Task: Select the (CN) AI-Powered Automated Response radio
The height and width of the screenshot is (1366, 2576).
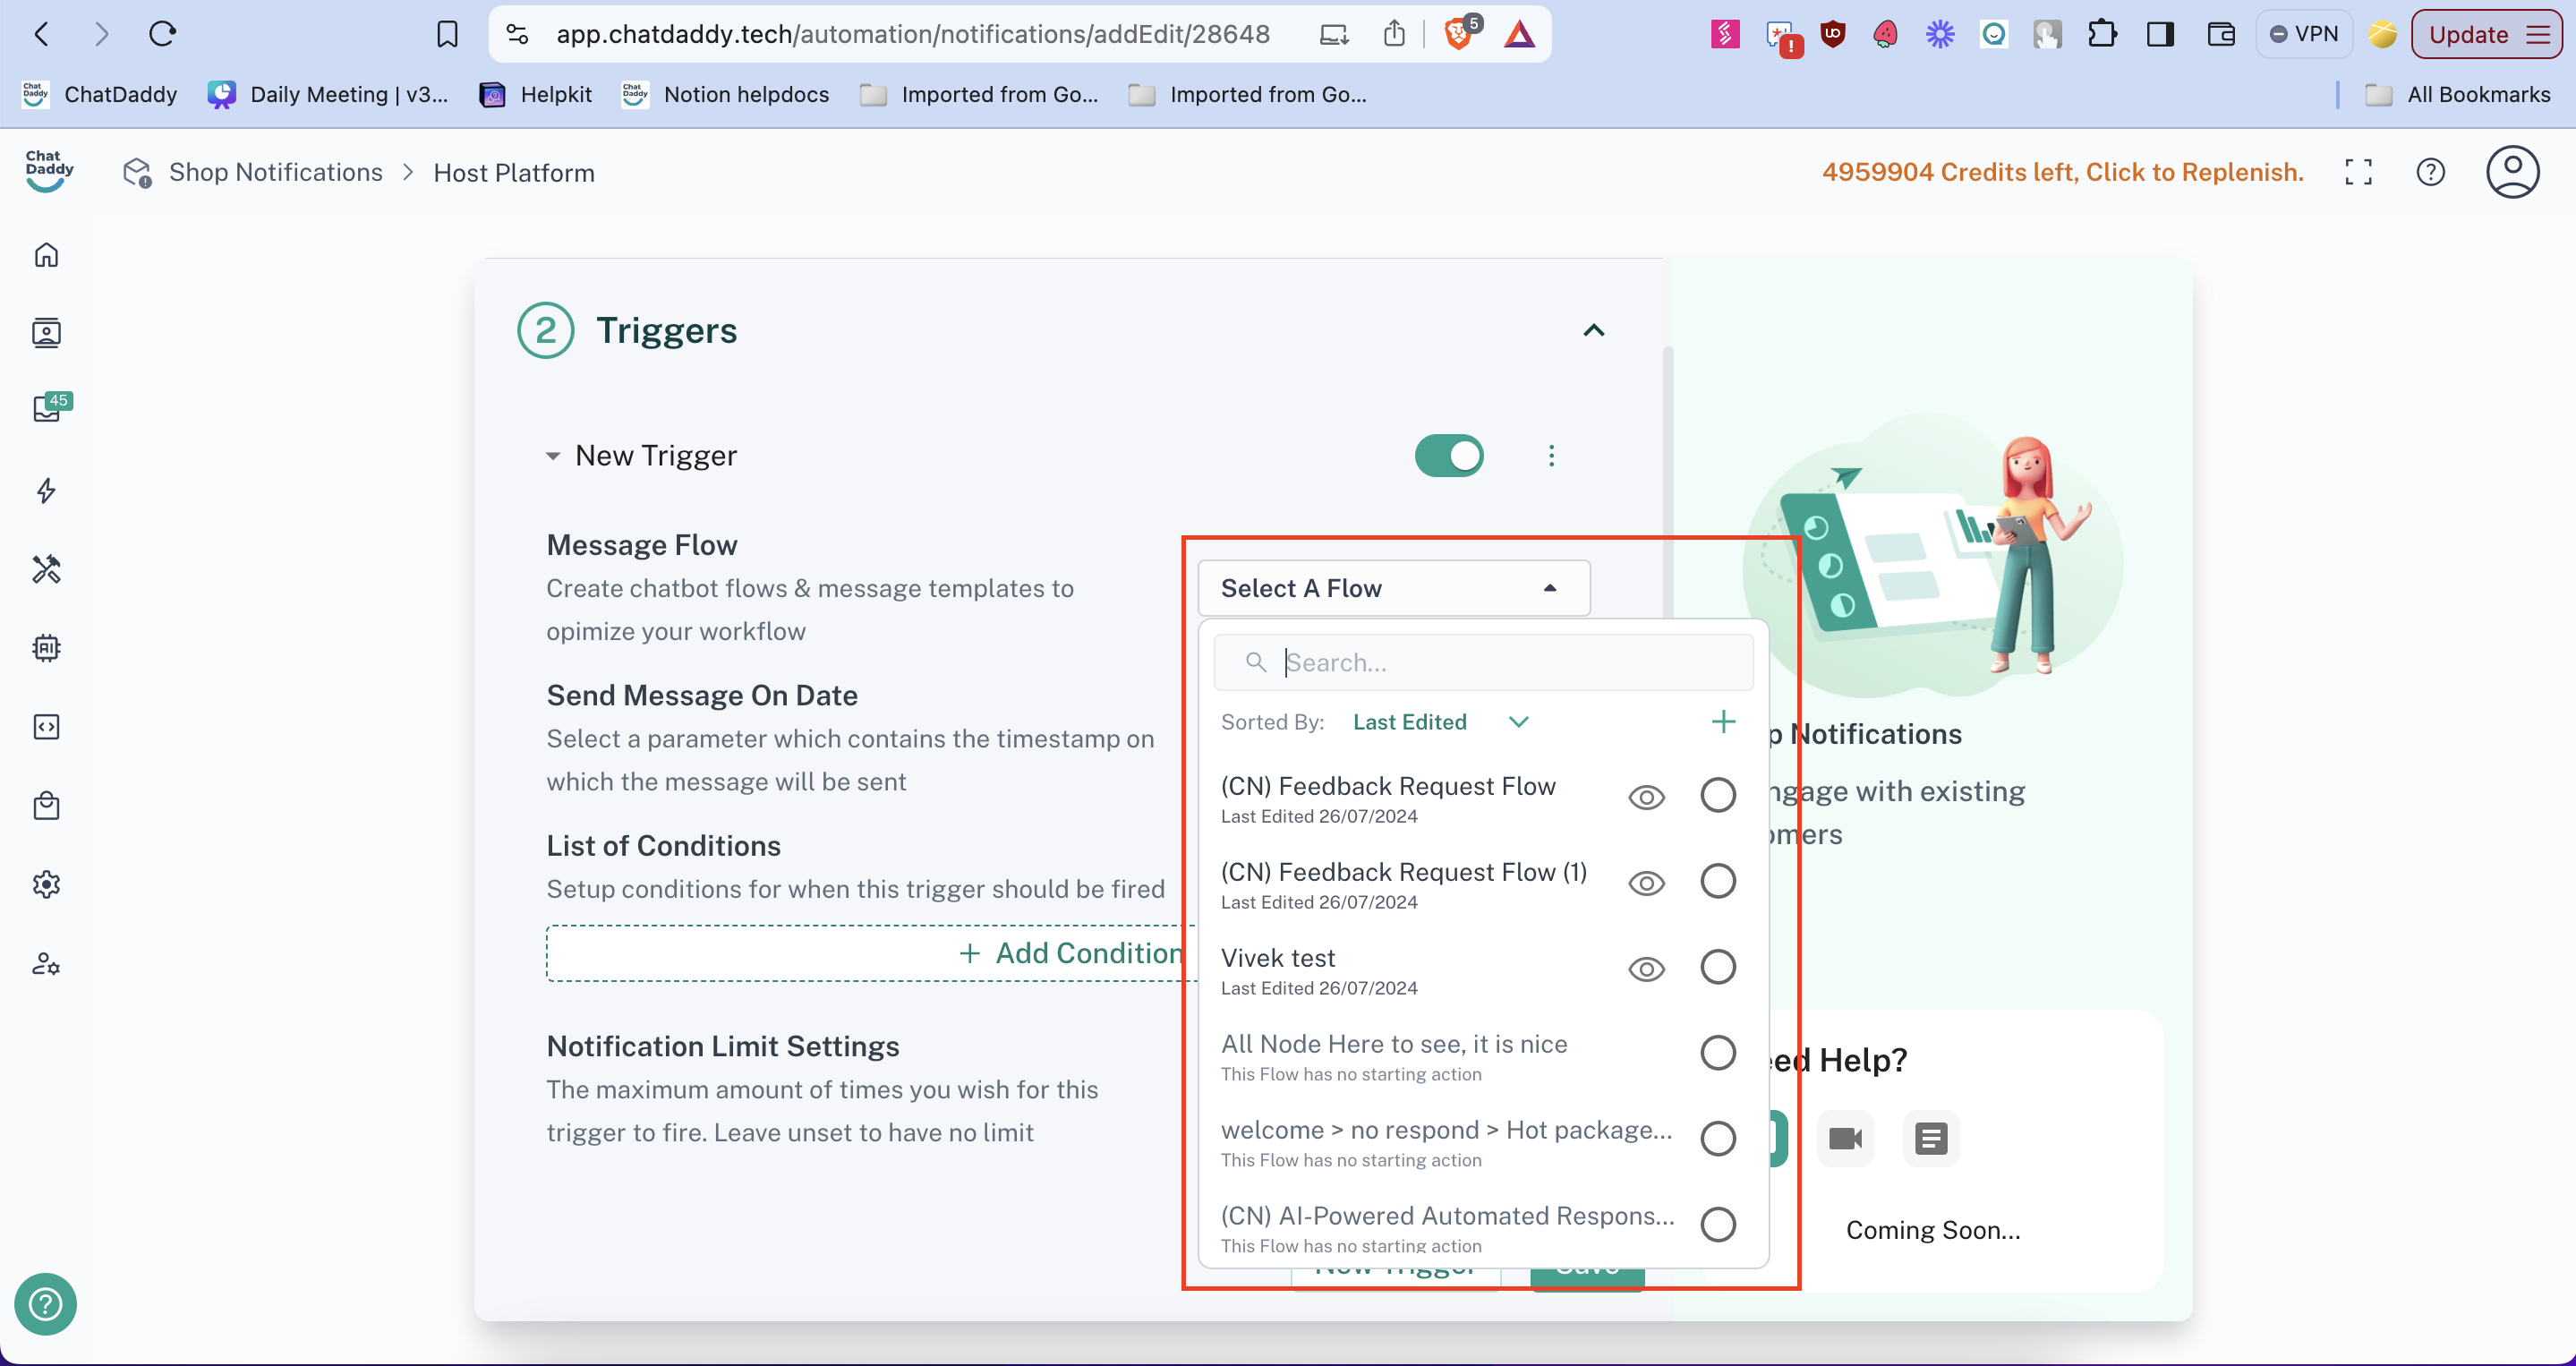Action: (1718, 1225)
